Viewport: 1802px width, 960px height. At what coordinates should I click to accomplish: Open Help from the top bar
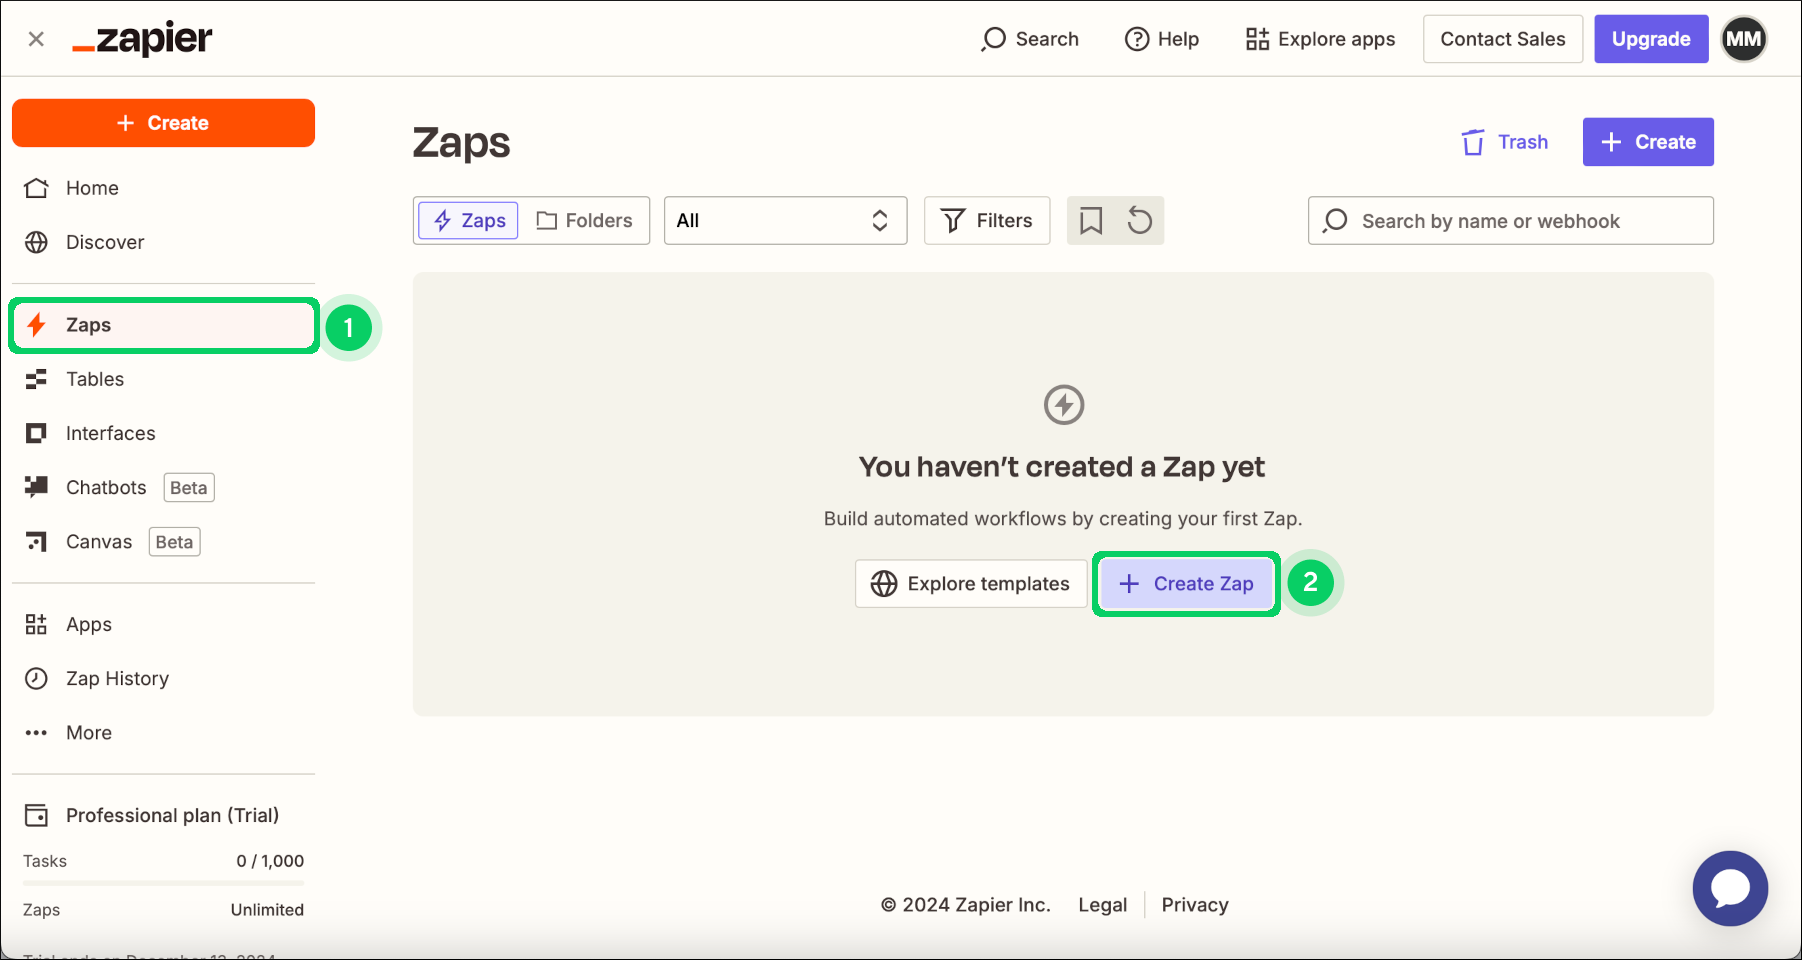[x=1162, y=39]
